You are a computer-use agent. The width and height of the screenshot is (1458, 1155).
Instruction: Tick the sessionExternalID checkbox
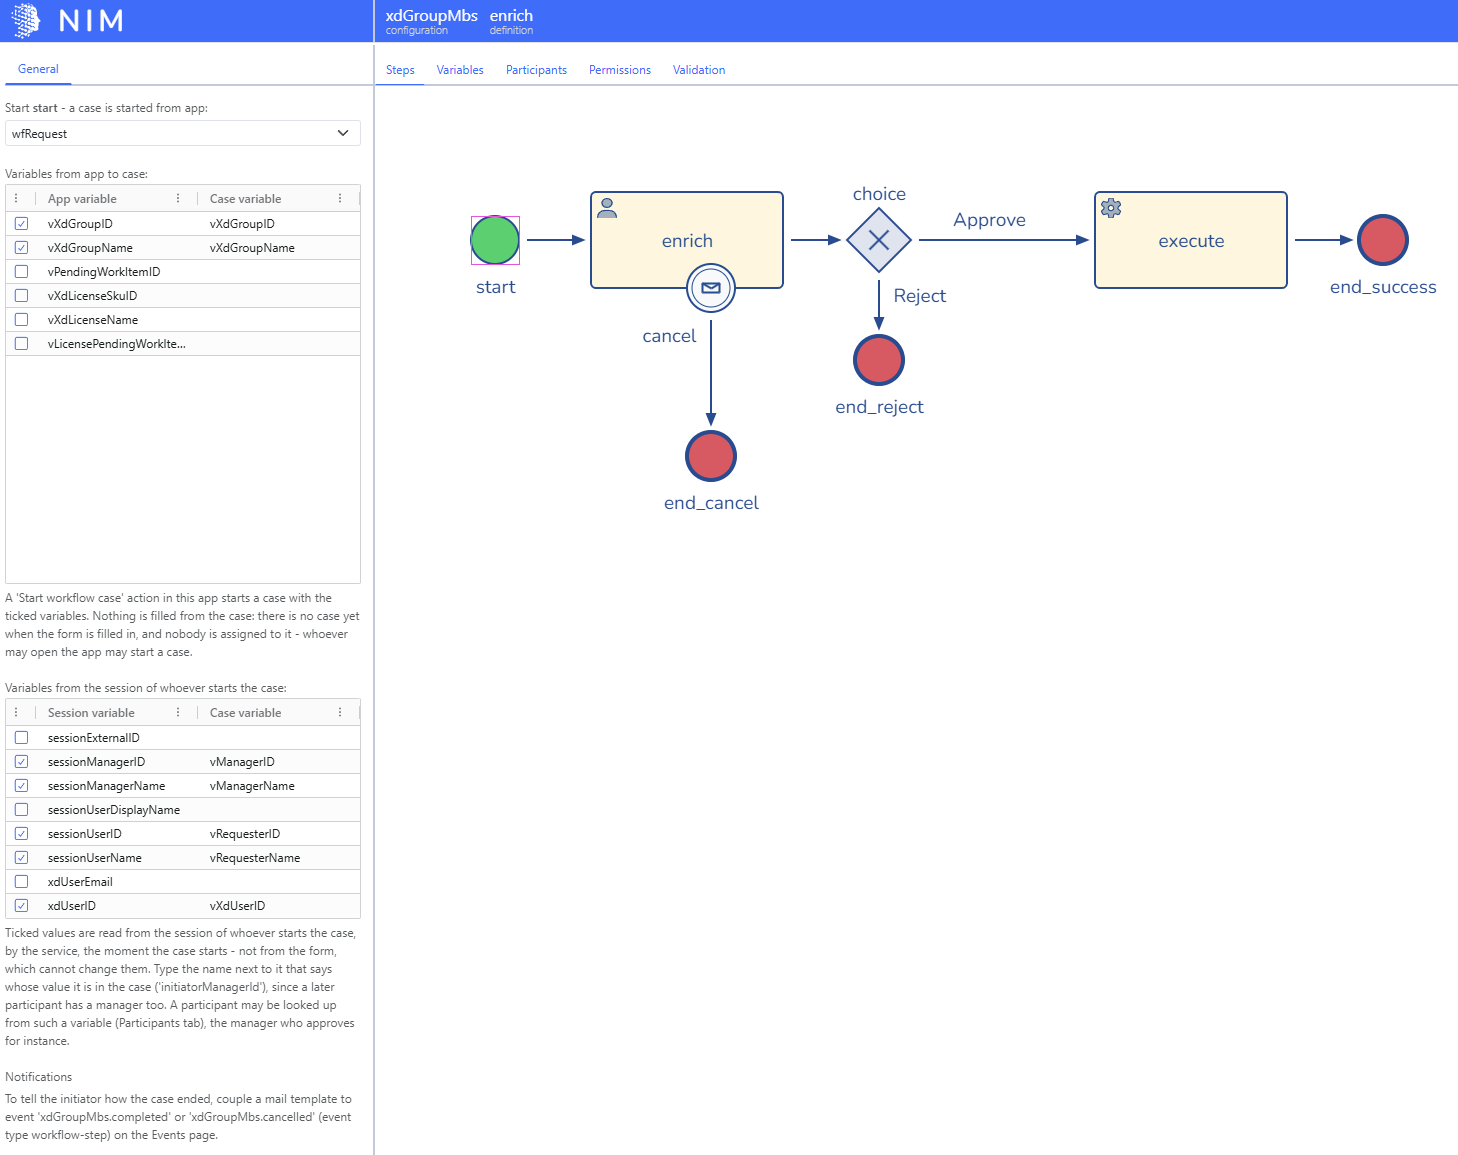(x=21, y=738)
